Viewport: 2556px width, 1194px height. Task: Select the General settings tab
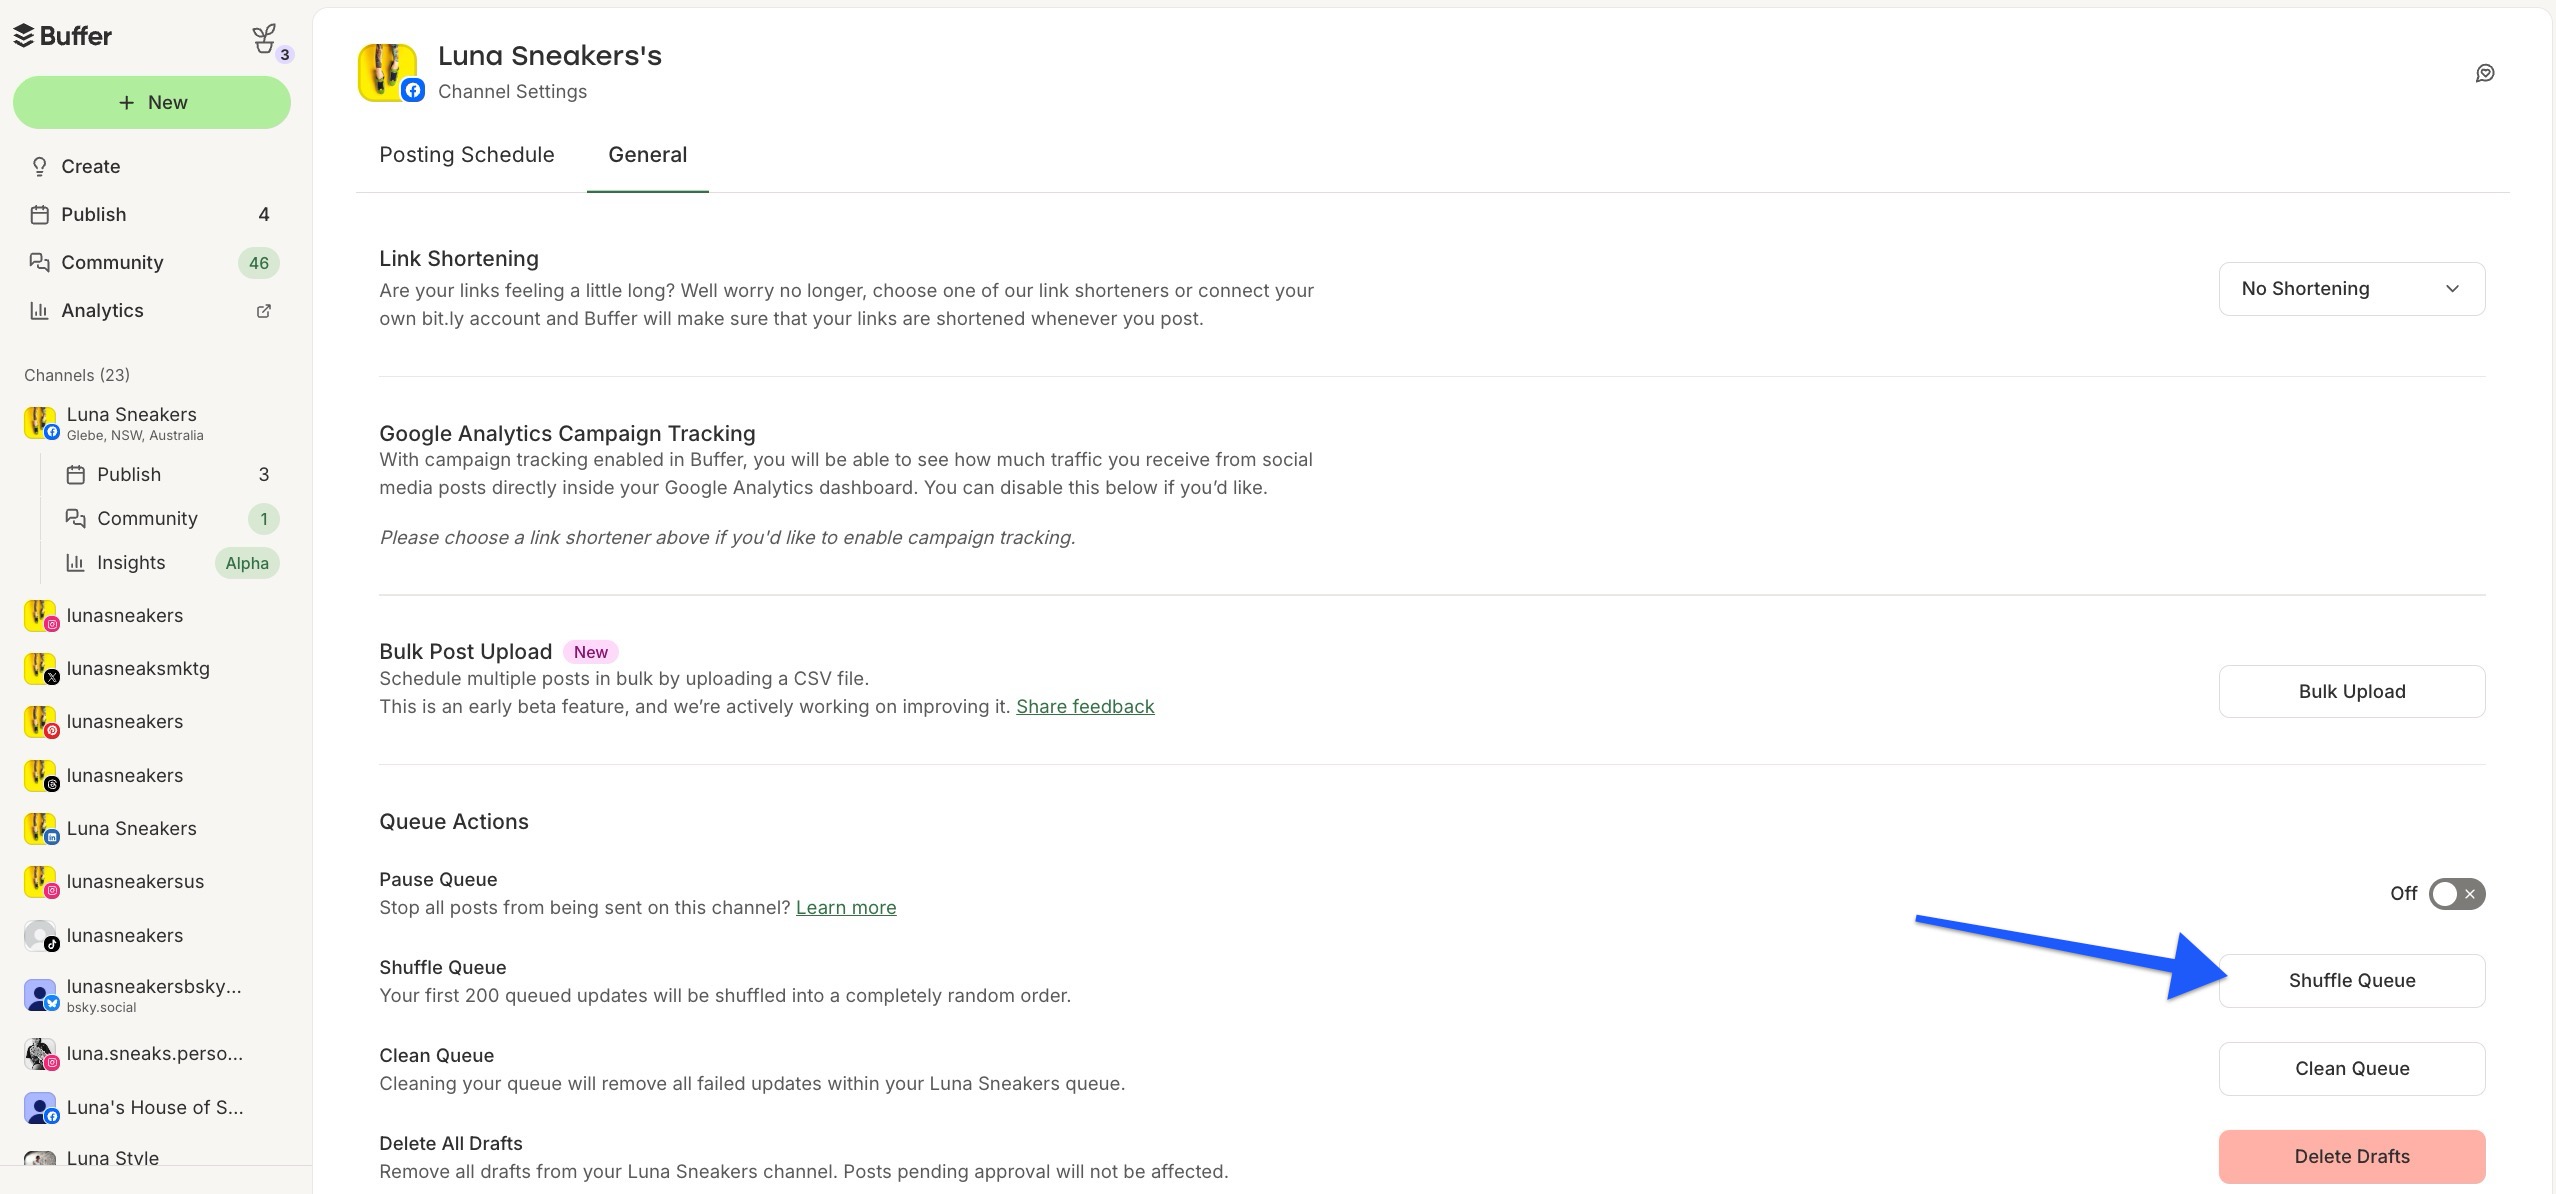coord(648,154)
